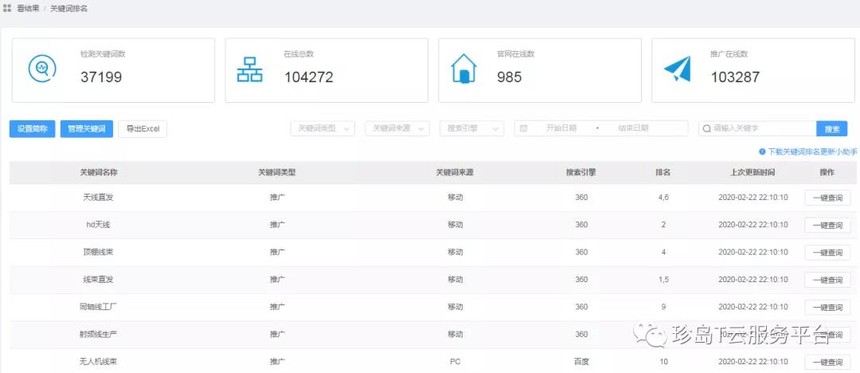The width and height of the screenshot is (860, 373).
Task: Click rank 1,5 in the 线束直发 row
Action: click(x=663, y=280)
